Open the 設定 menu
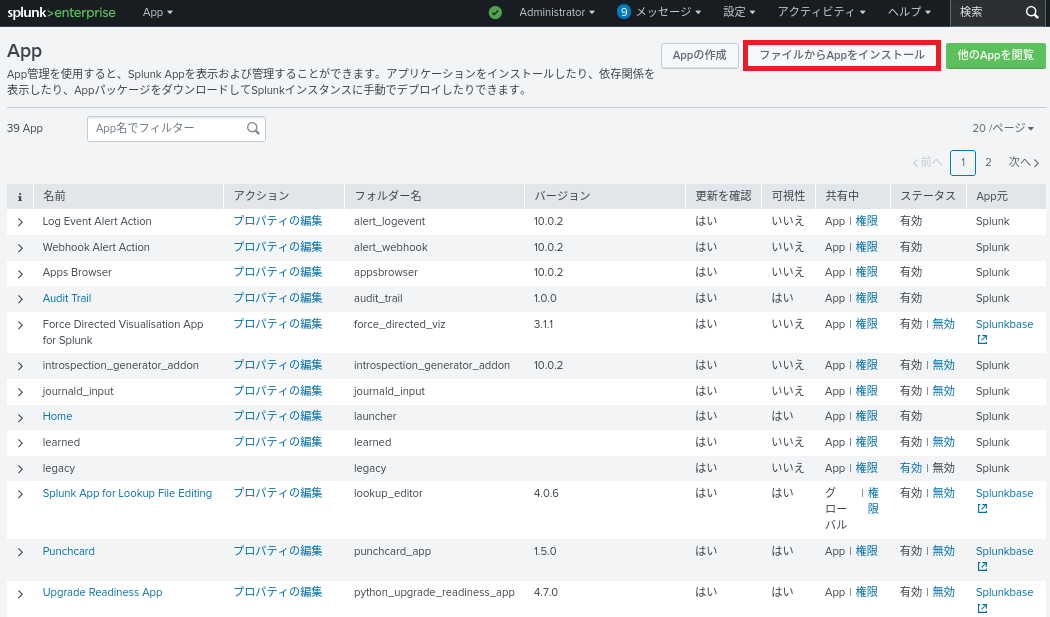The width and height of the screenshot is (1050, 617). (x=739, y=13)
